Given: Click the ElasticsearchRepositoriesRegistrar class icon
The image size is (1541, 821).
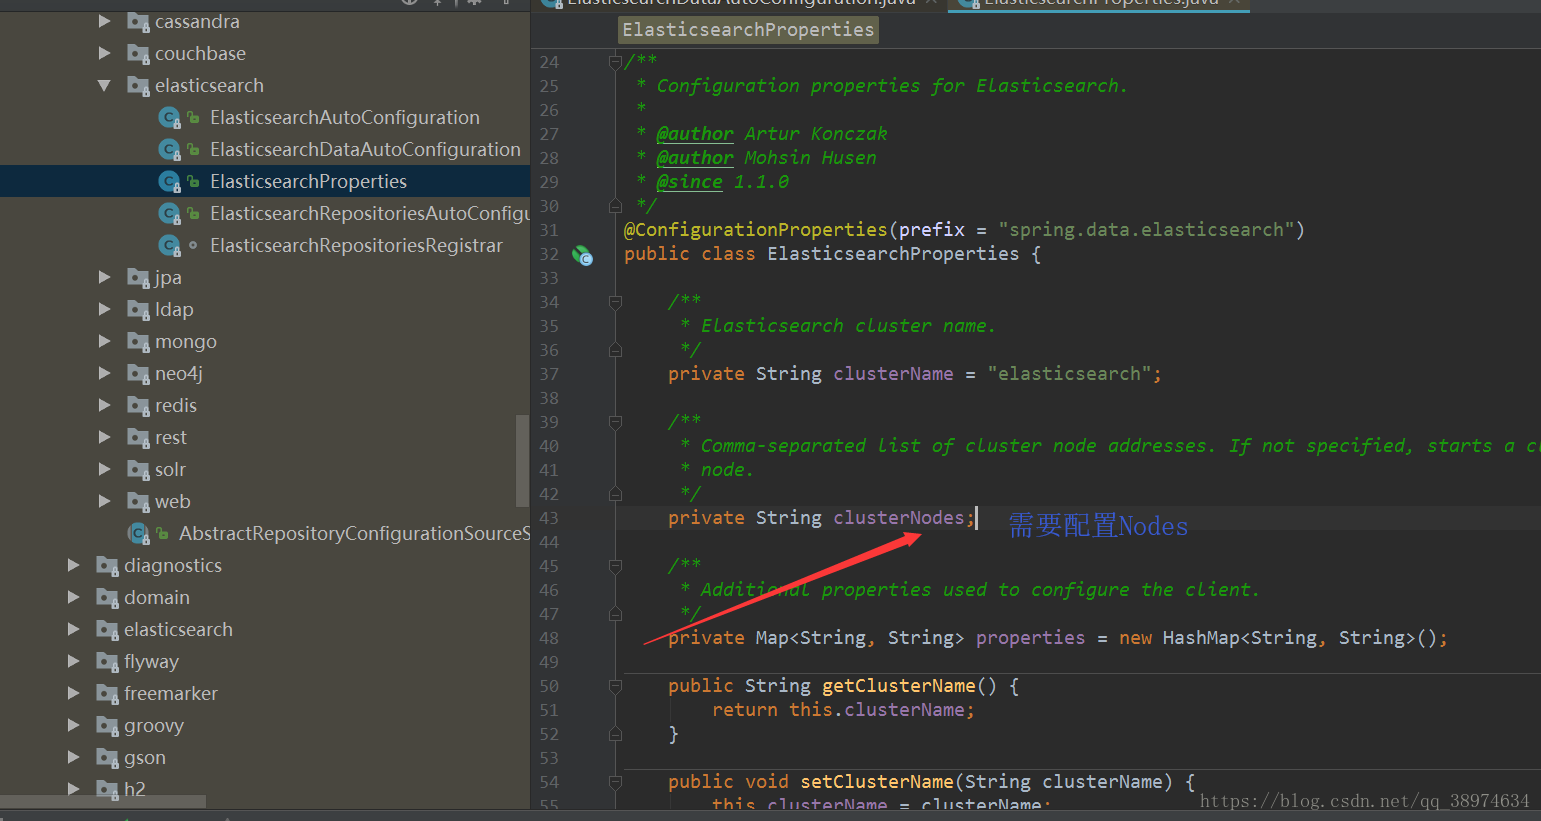Looking at the screenshot, I should pyautogui.click(x=169, y=246).
